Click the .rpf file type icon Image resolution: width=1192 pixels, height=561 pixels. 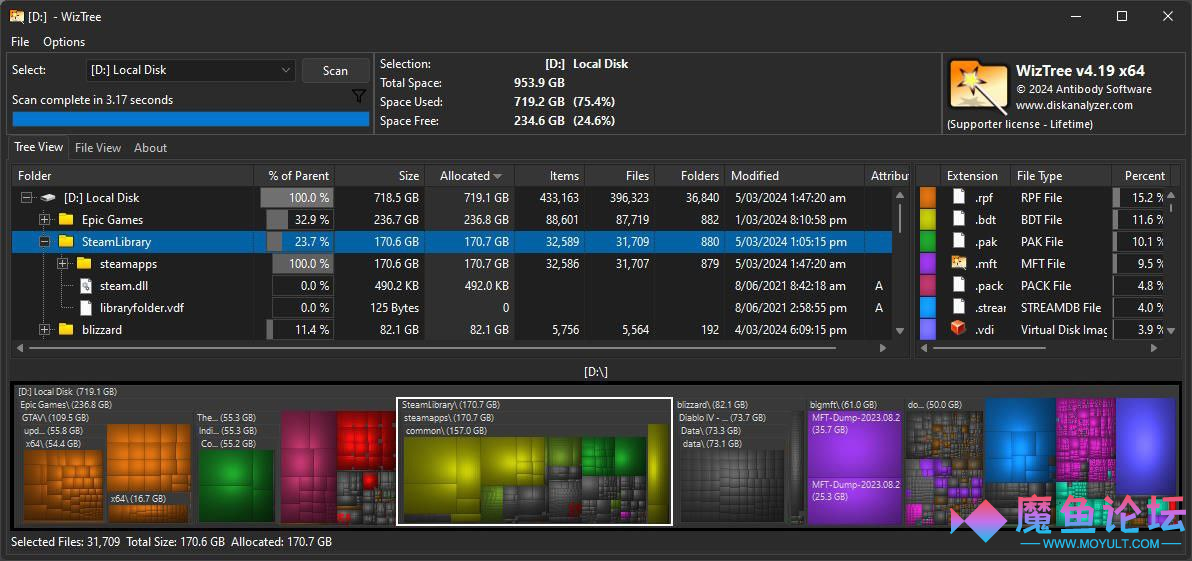[959, 198]
